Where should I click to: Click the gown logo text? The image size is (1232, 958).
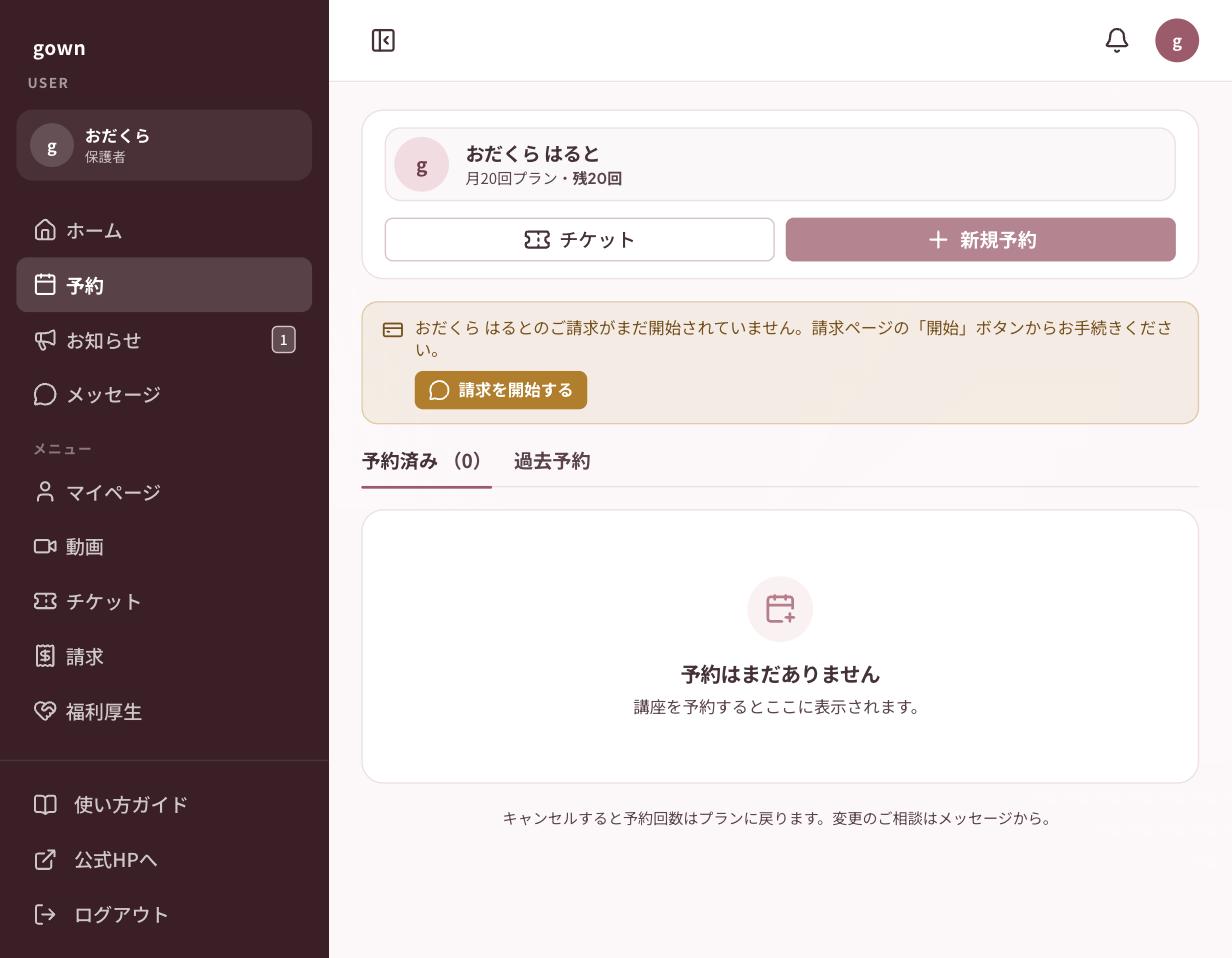click(x=59, y=48)
